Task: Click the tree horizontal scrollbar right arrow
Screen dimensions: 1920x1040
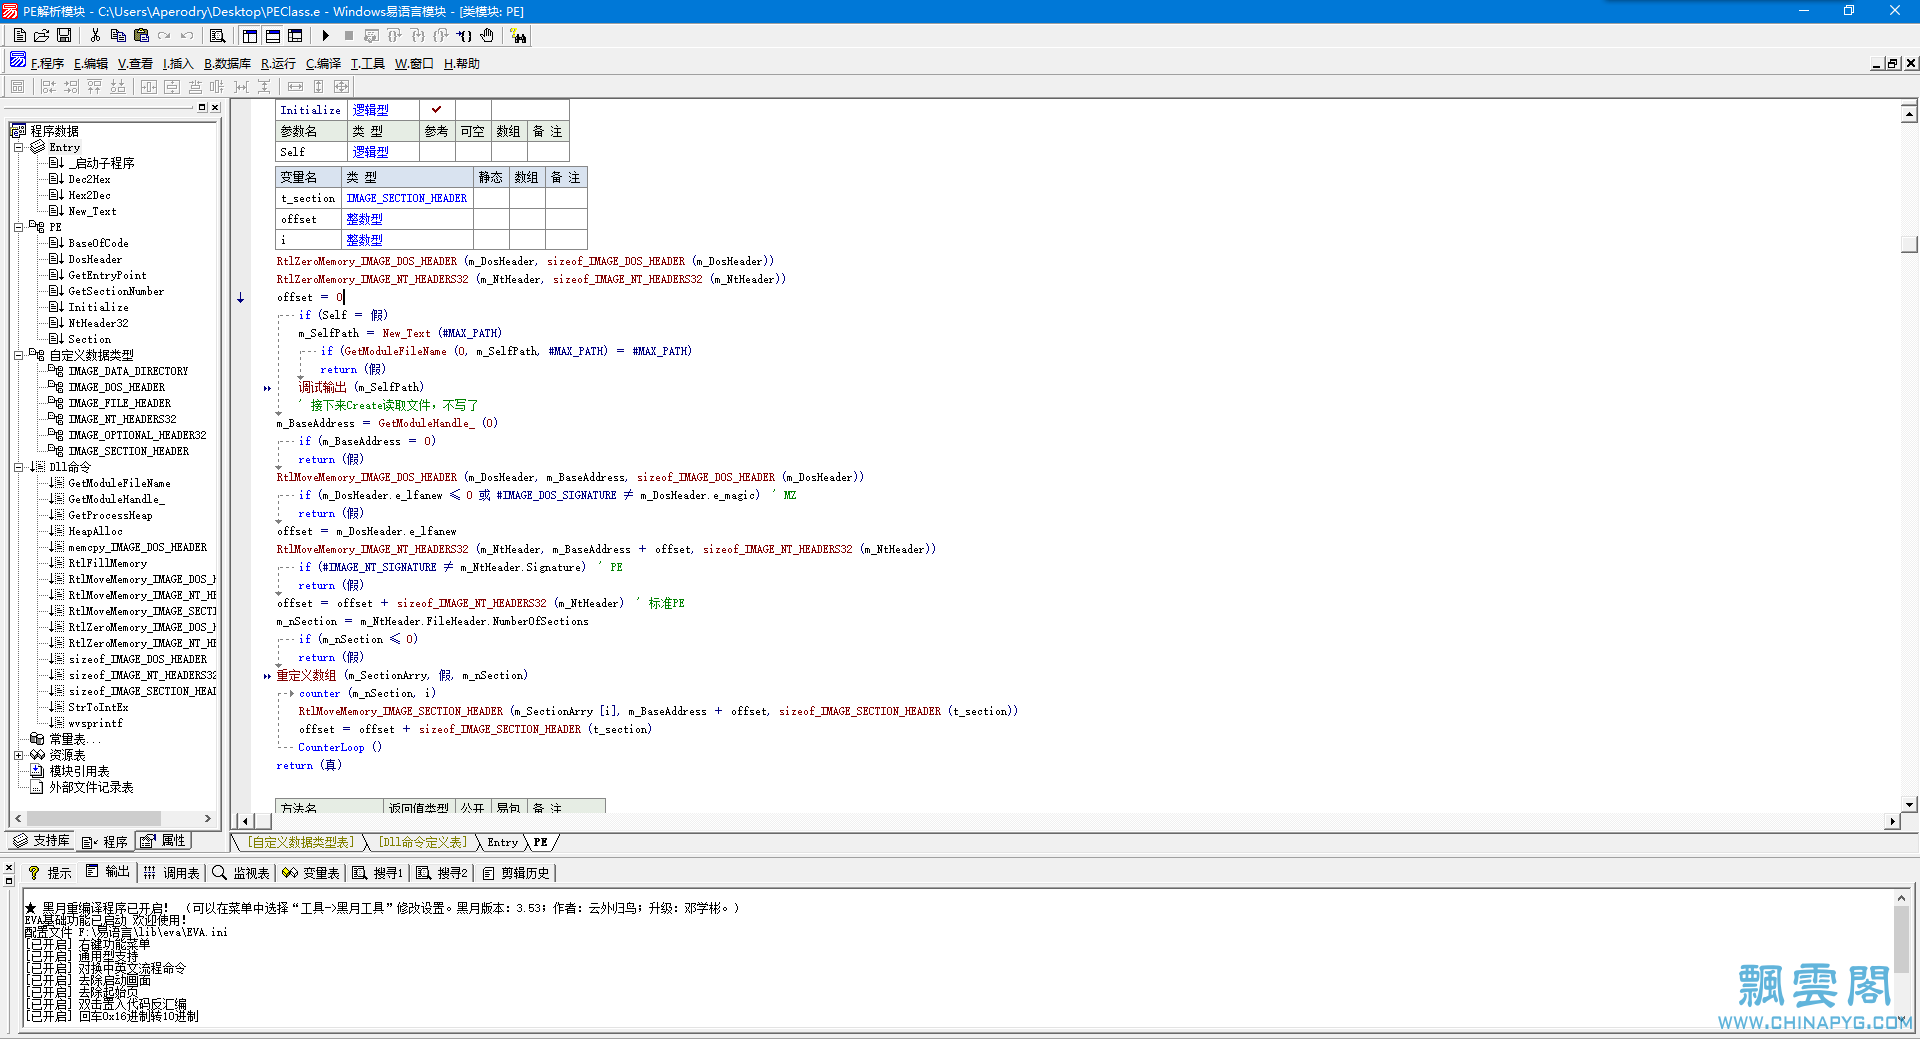Action: pos(208,819)
